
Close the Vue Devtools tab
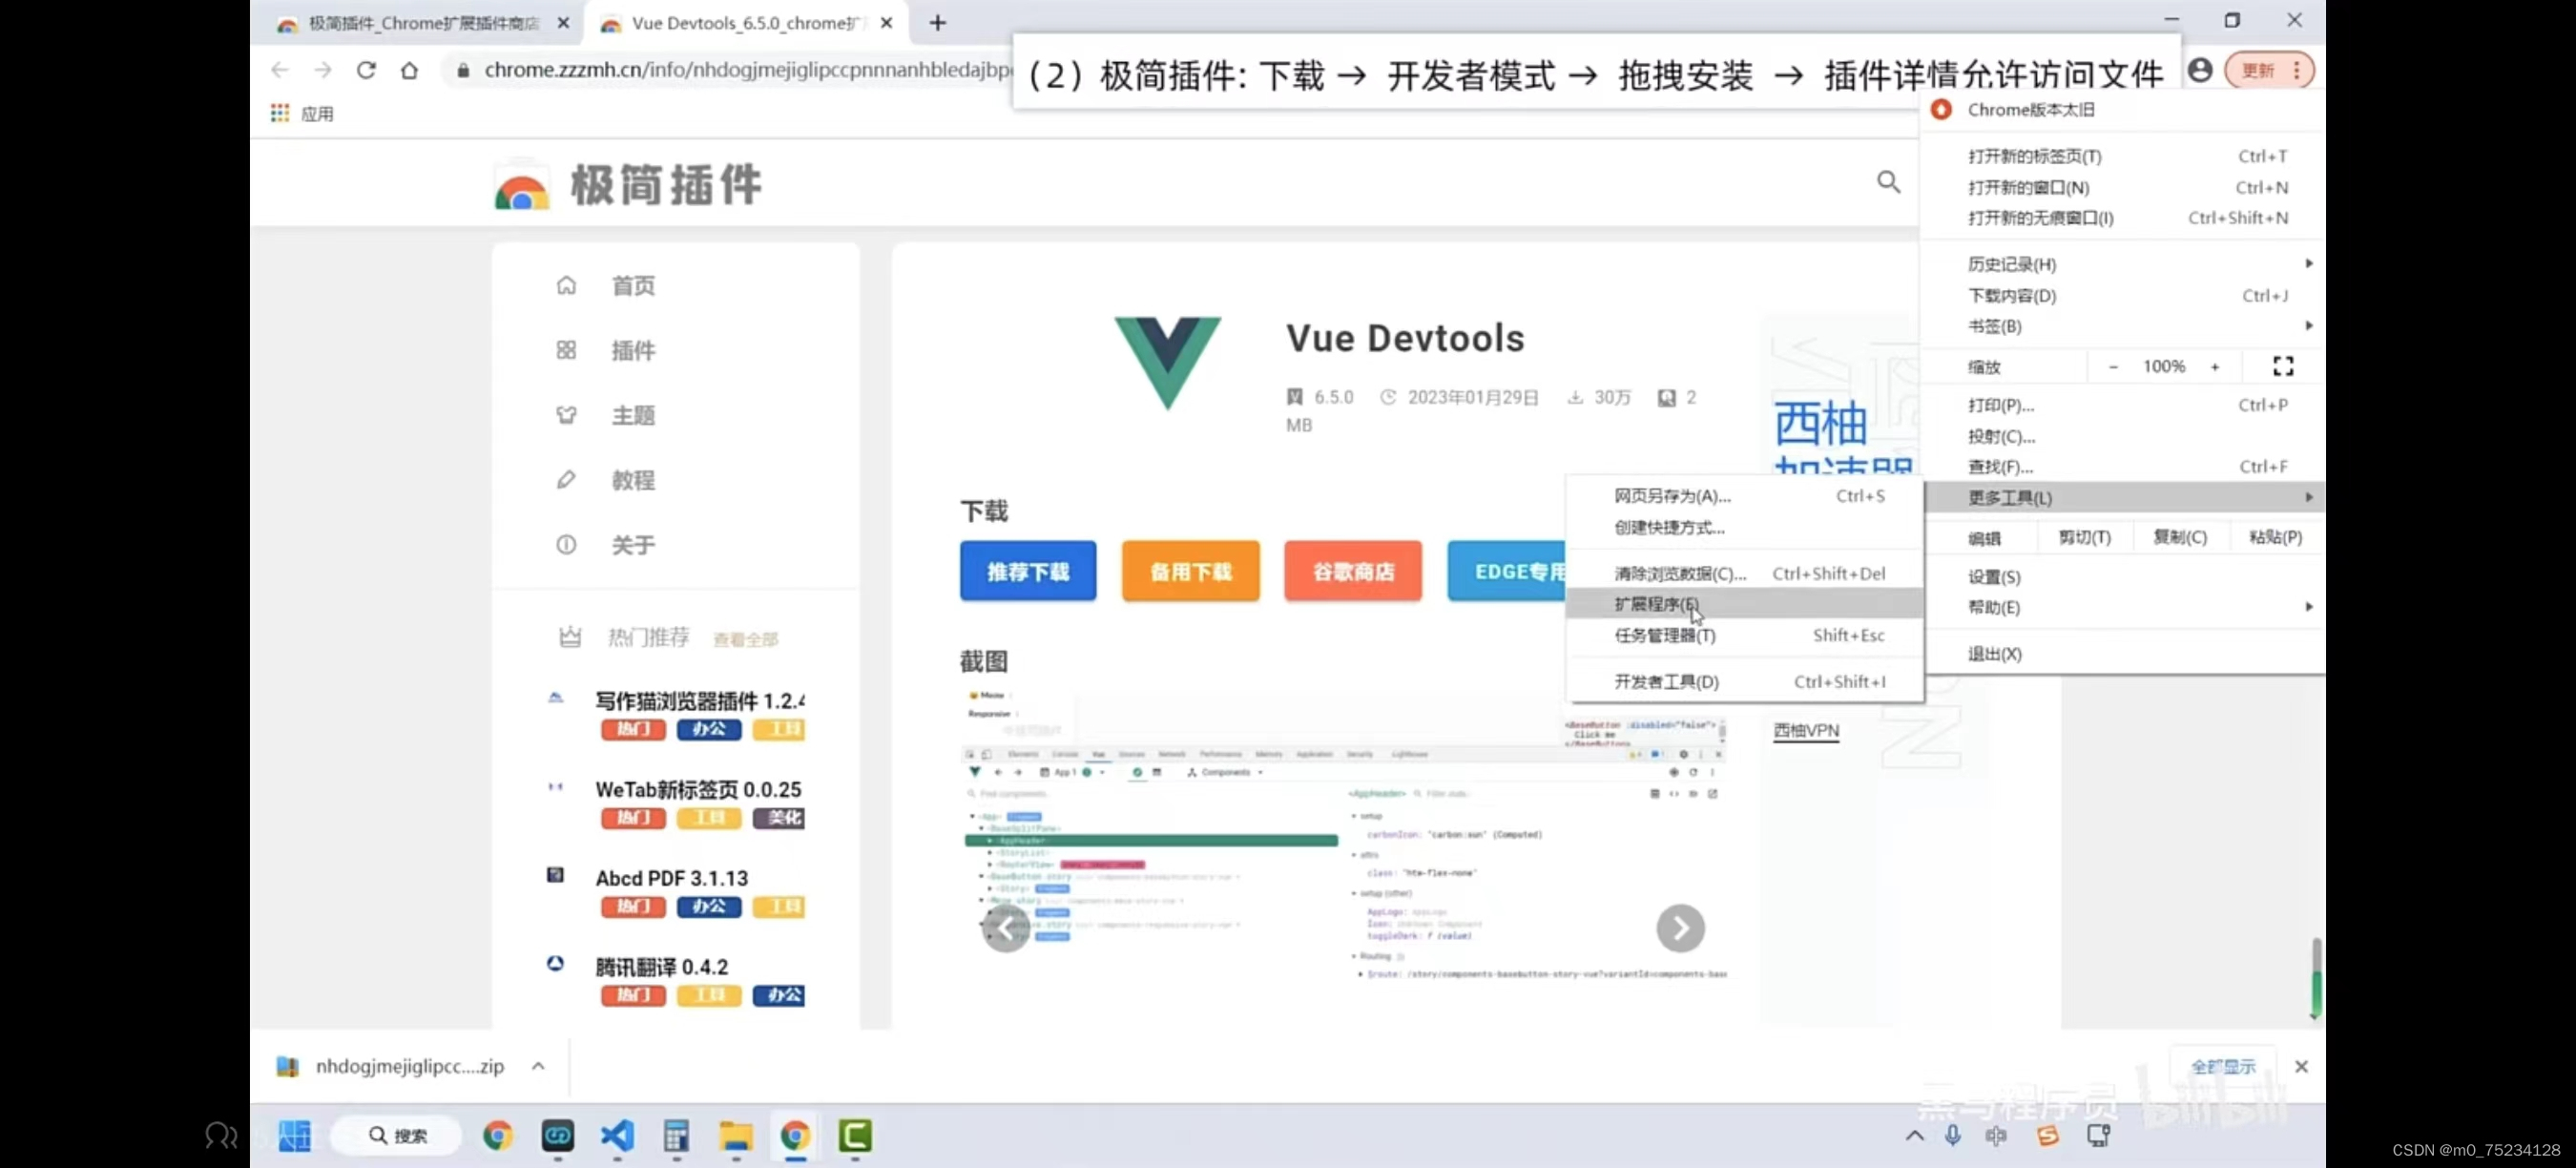point(886,23)
